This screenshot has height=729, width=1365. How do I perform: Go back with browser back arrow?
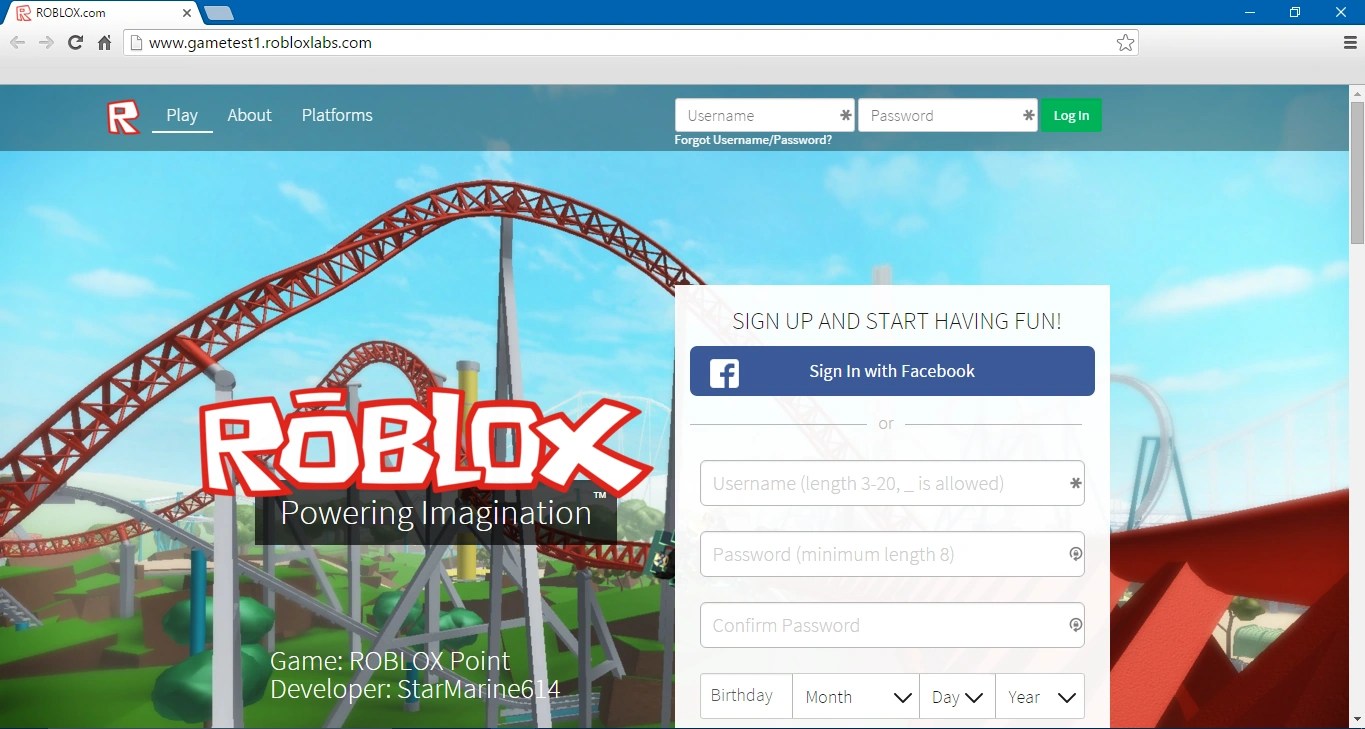point(17,42)
